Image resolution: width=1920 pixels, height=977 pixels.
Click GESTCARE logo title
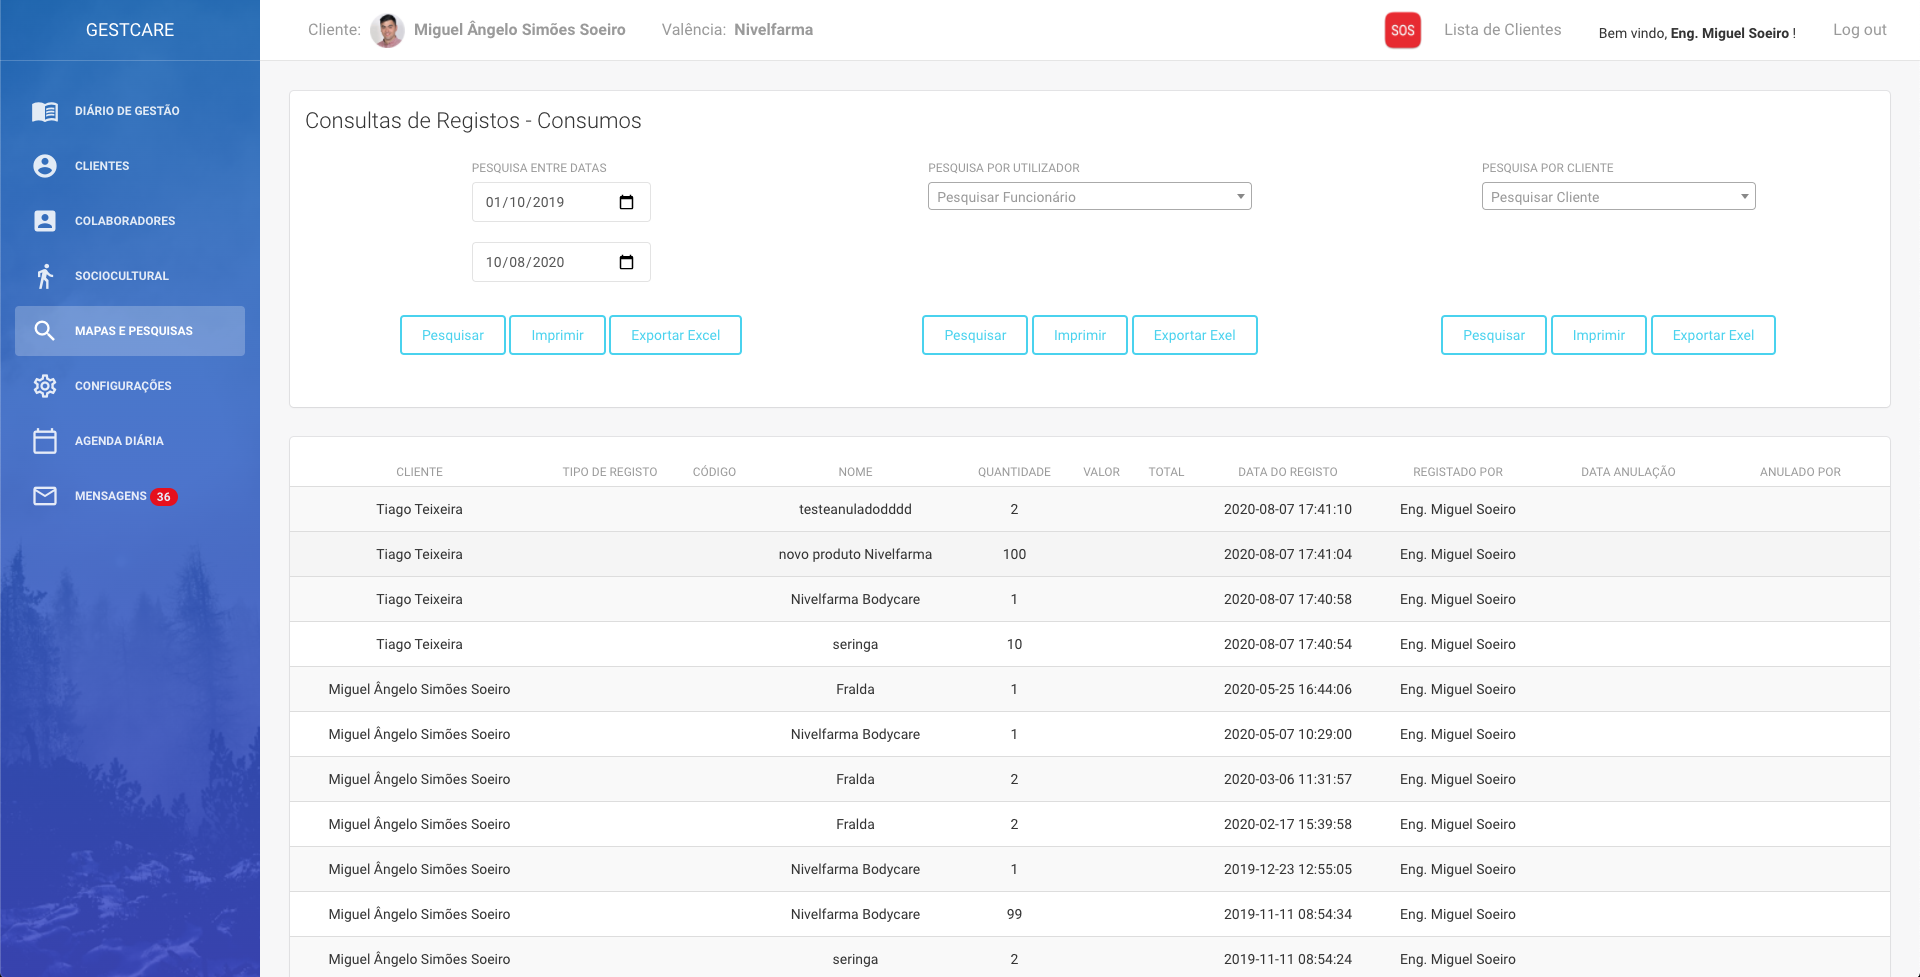pyautogui.click(x=130, y=30)
